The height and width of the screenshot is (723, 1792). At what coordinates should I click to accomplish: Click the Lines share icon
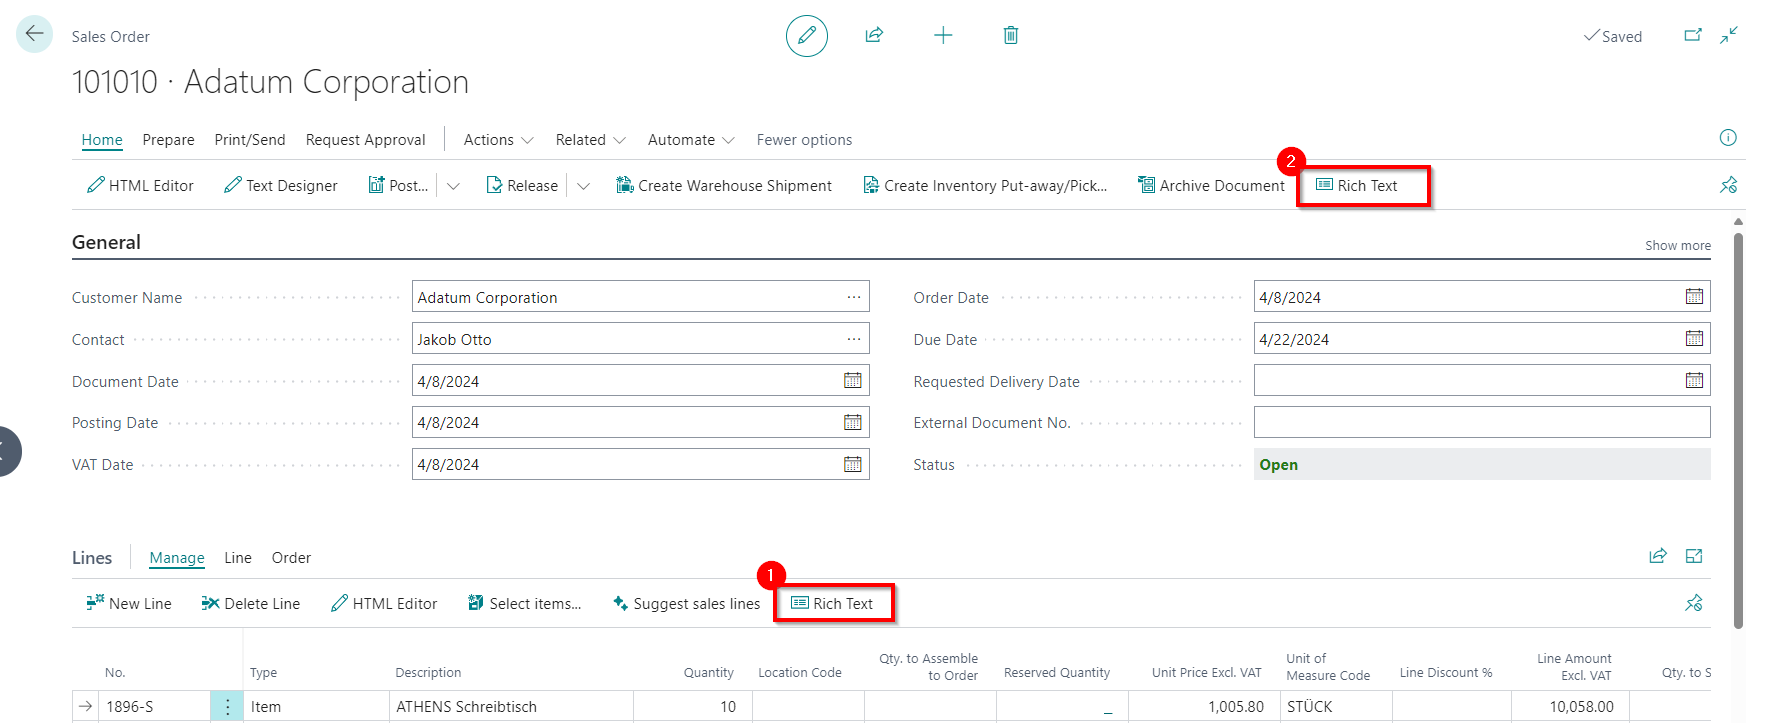tap(1658, 556)
